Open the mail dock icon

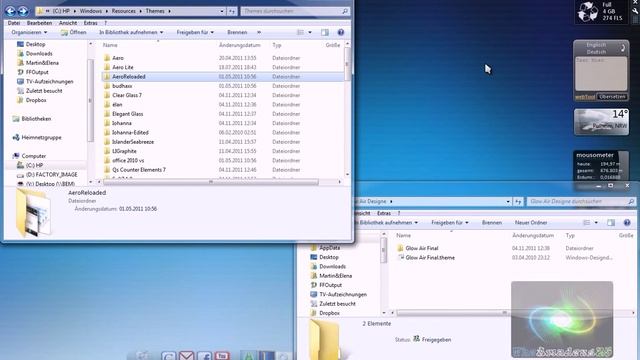coord(187,356)
